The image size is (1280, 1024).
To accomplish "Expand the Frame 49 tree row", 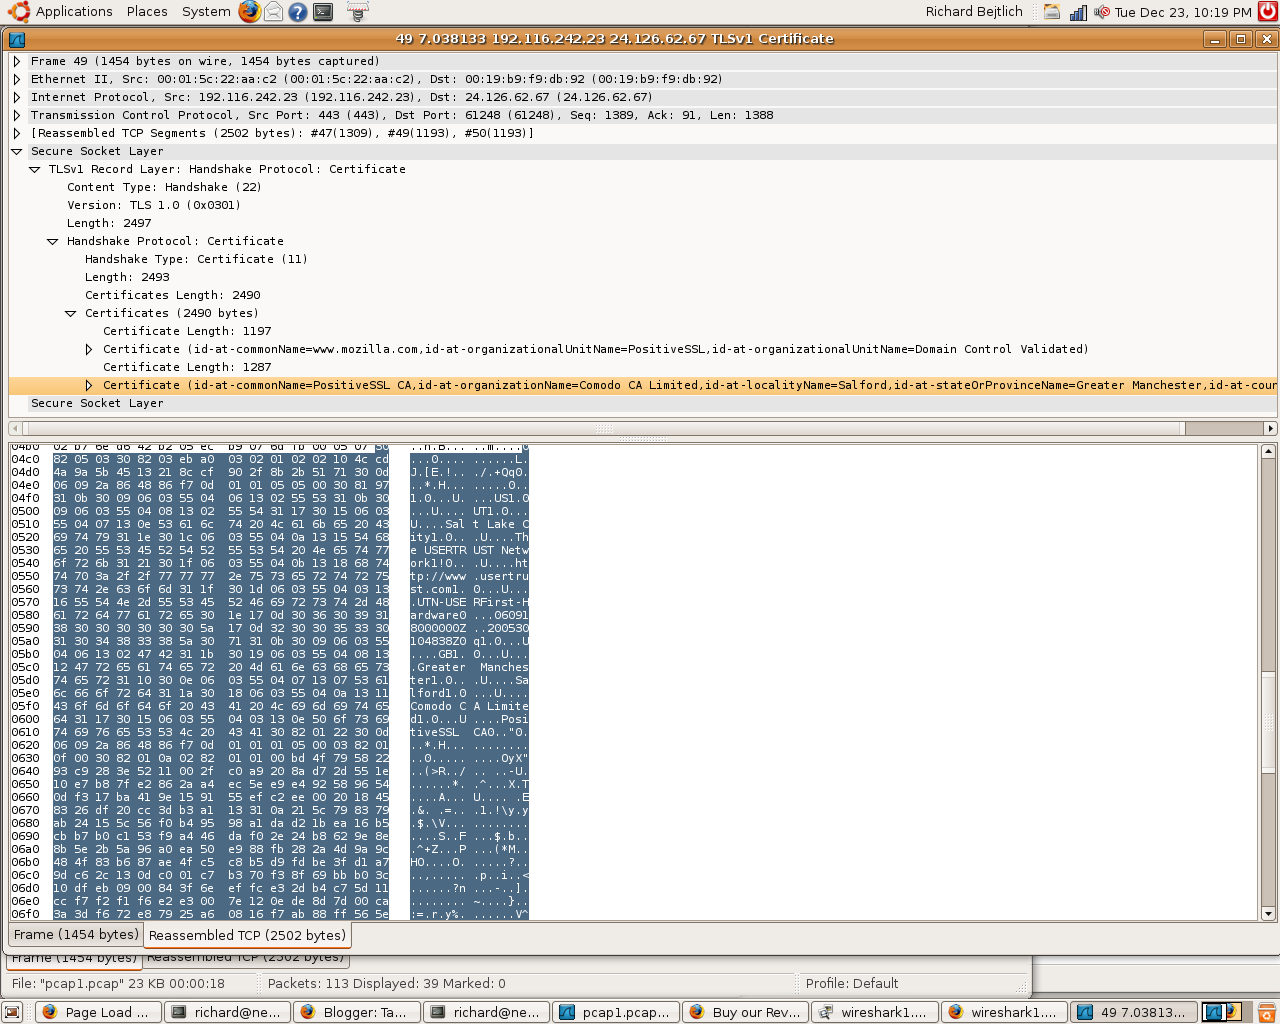I will click(x=17, y=61).
